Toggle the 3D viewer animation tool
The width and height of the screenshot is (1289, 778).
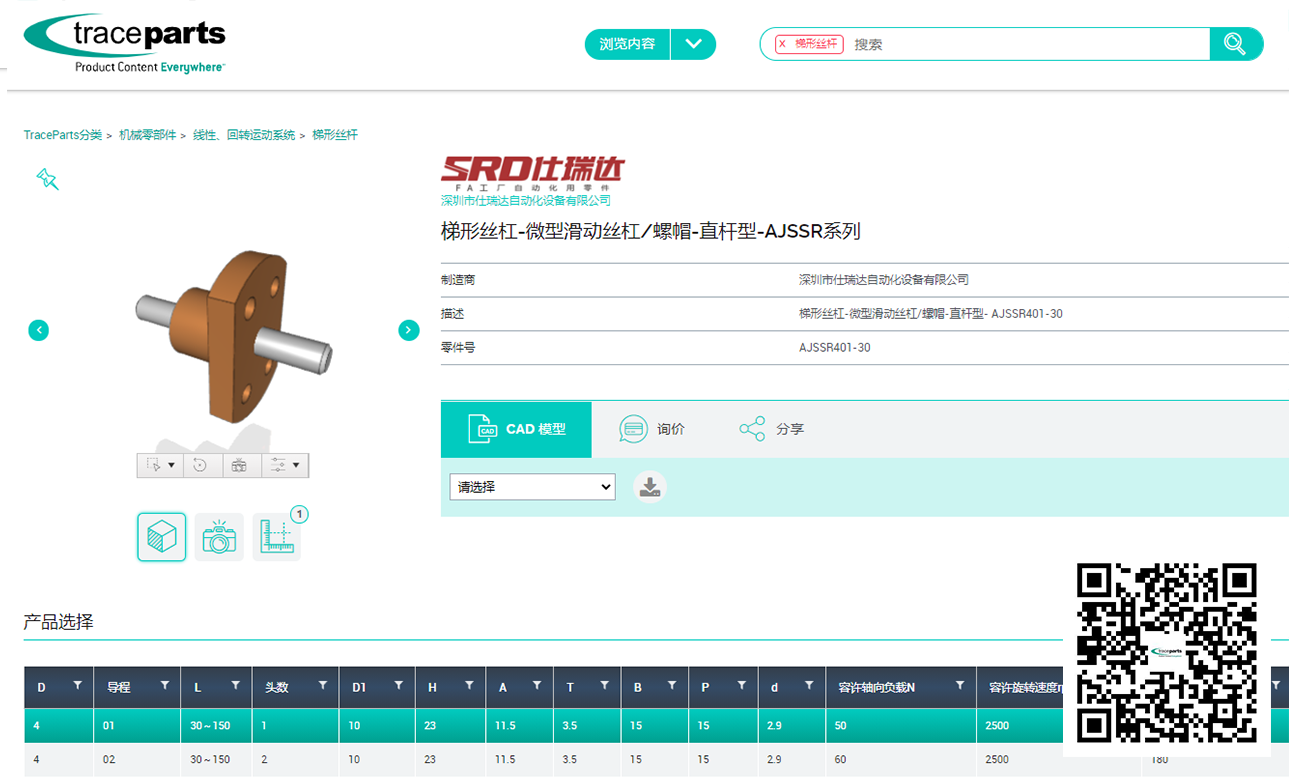coord(239,465)
